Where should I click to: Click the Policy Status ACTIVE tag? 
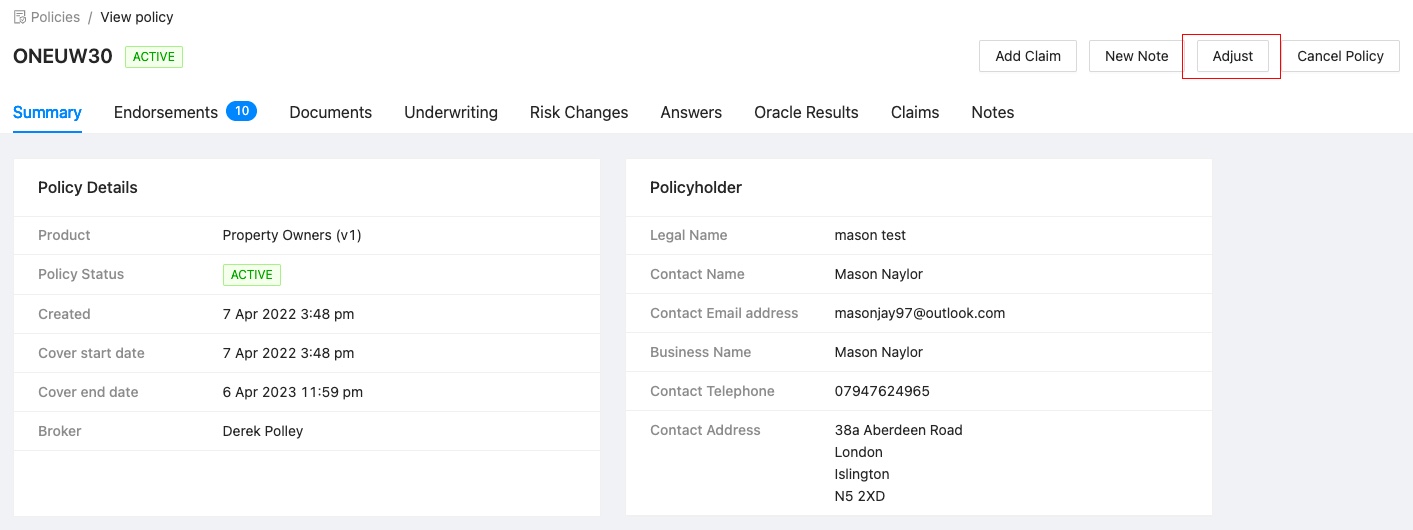click(x=252, y=275)
